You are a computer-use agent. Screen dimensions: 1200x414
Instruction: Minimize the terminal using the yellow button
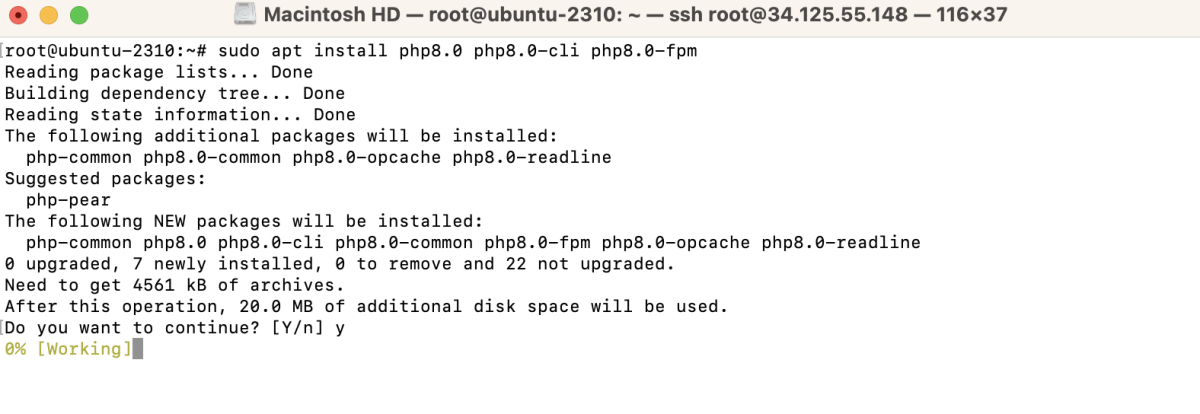(x=49, y=16)
